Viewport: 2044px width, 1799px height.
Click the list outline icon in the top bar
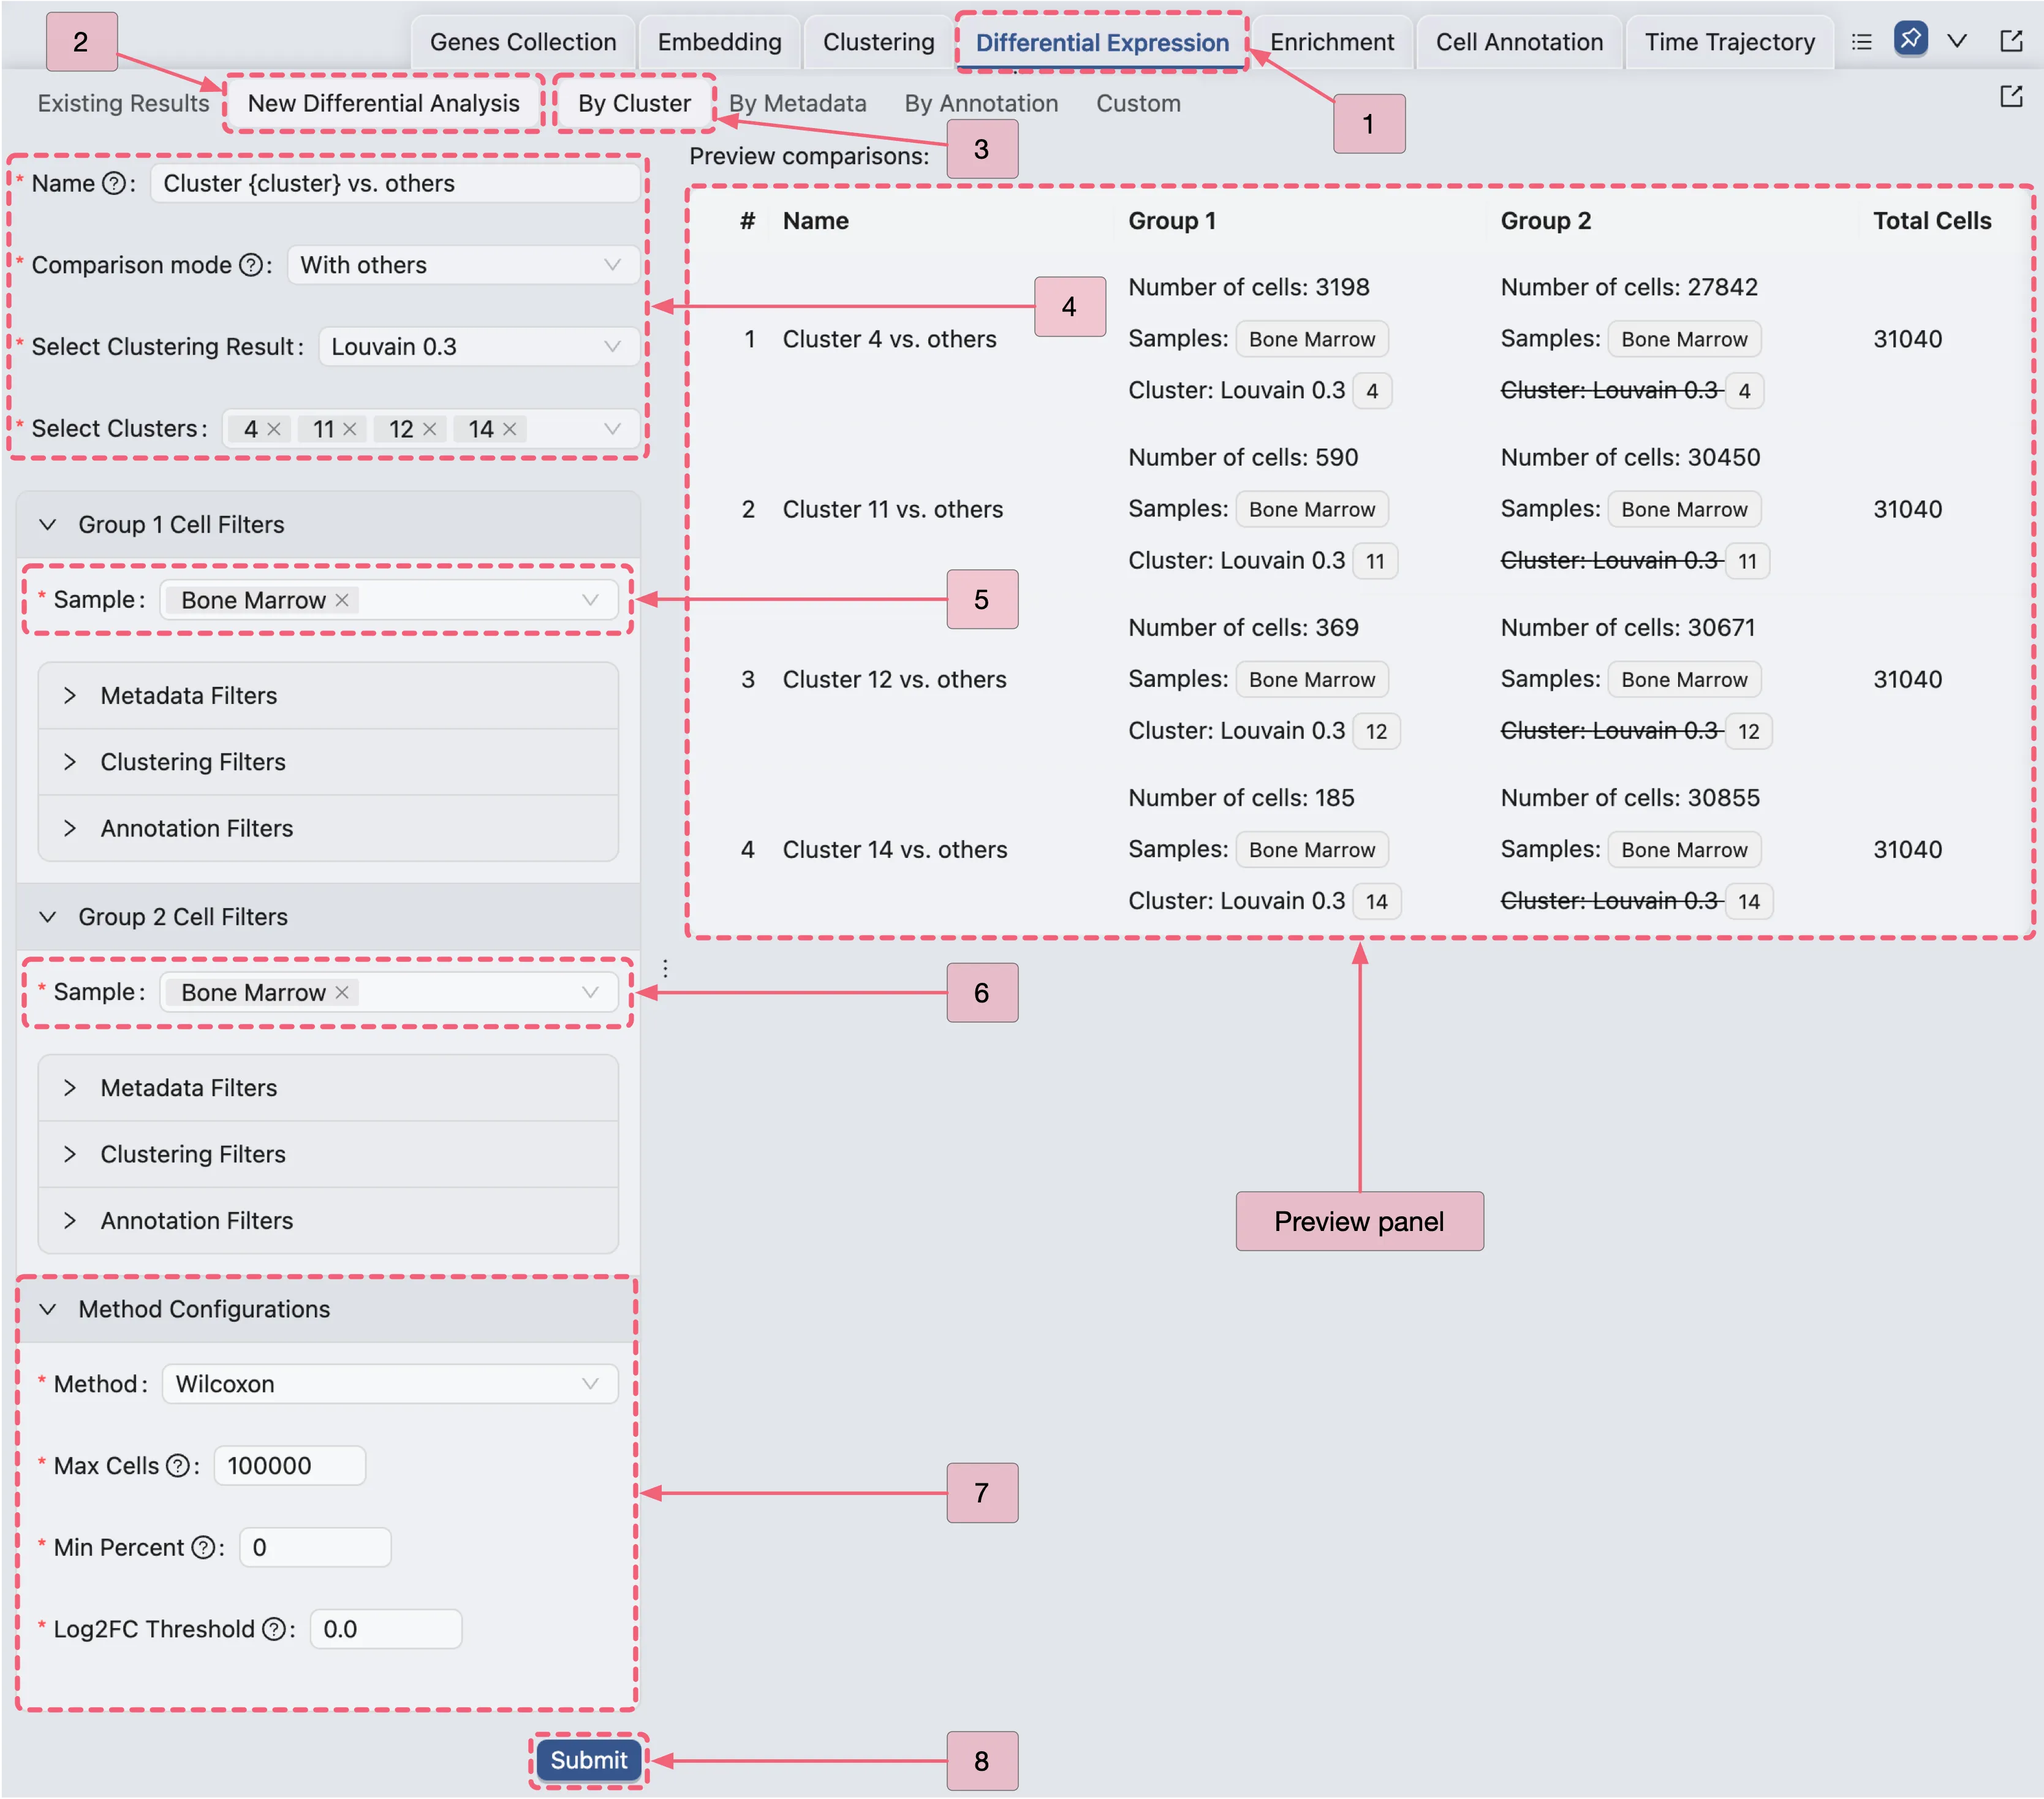[x=1862, y=42]
